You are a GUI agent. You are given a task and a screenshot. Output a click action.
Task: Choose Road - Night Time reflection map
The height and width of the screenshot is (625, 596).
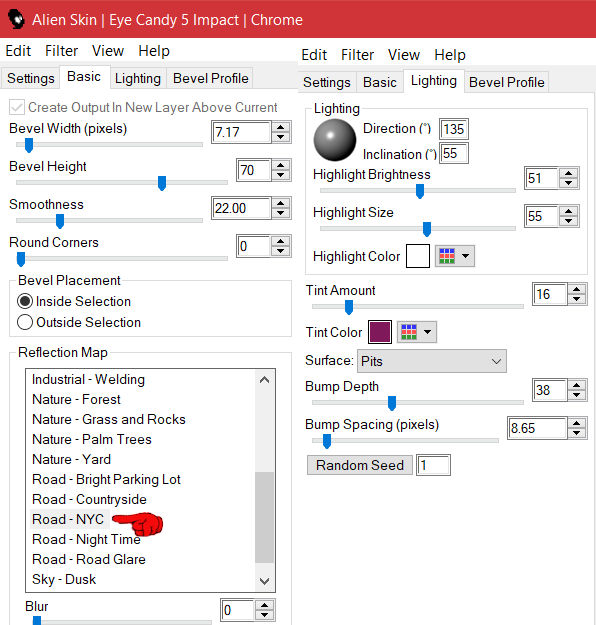pyautogui.click(x=87, y=539)
